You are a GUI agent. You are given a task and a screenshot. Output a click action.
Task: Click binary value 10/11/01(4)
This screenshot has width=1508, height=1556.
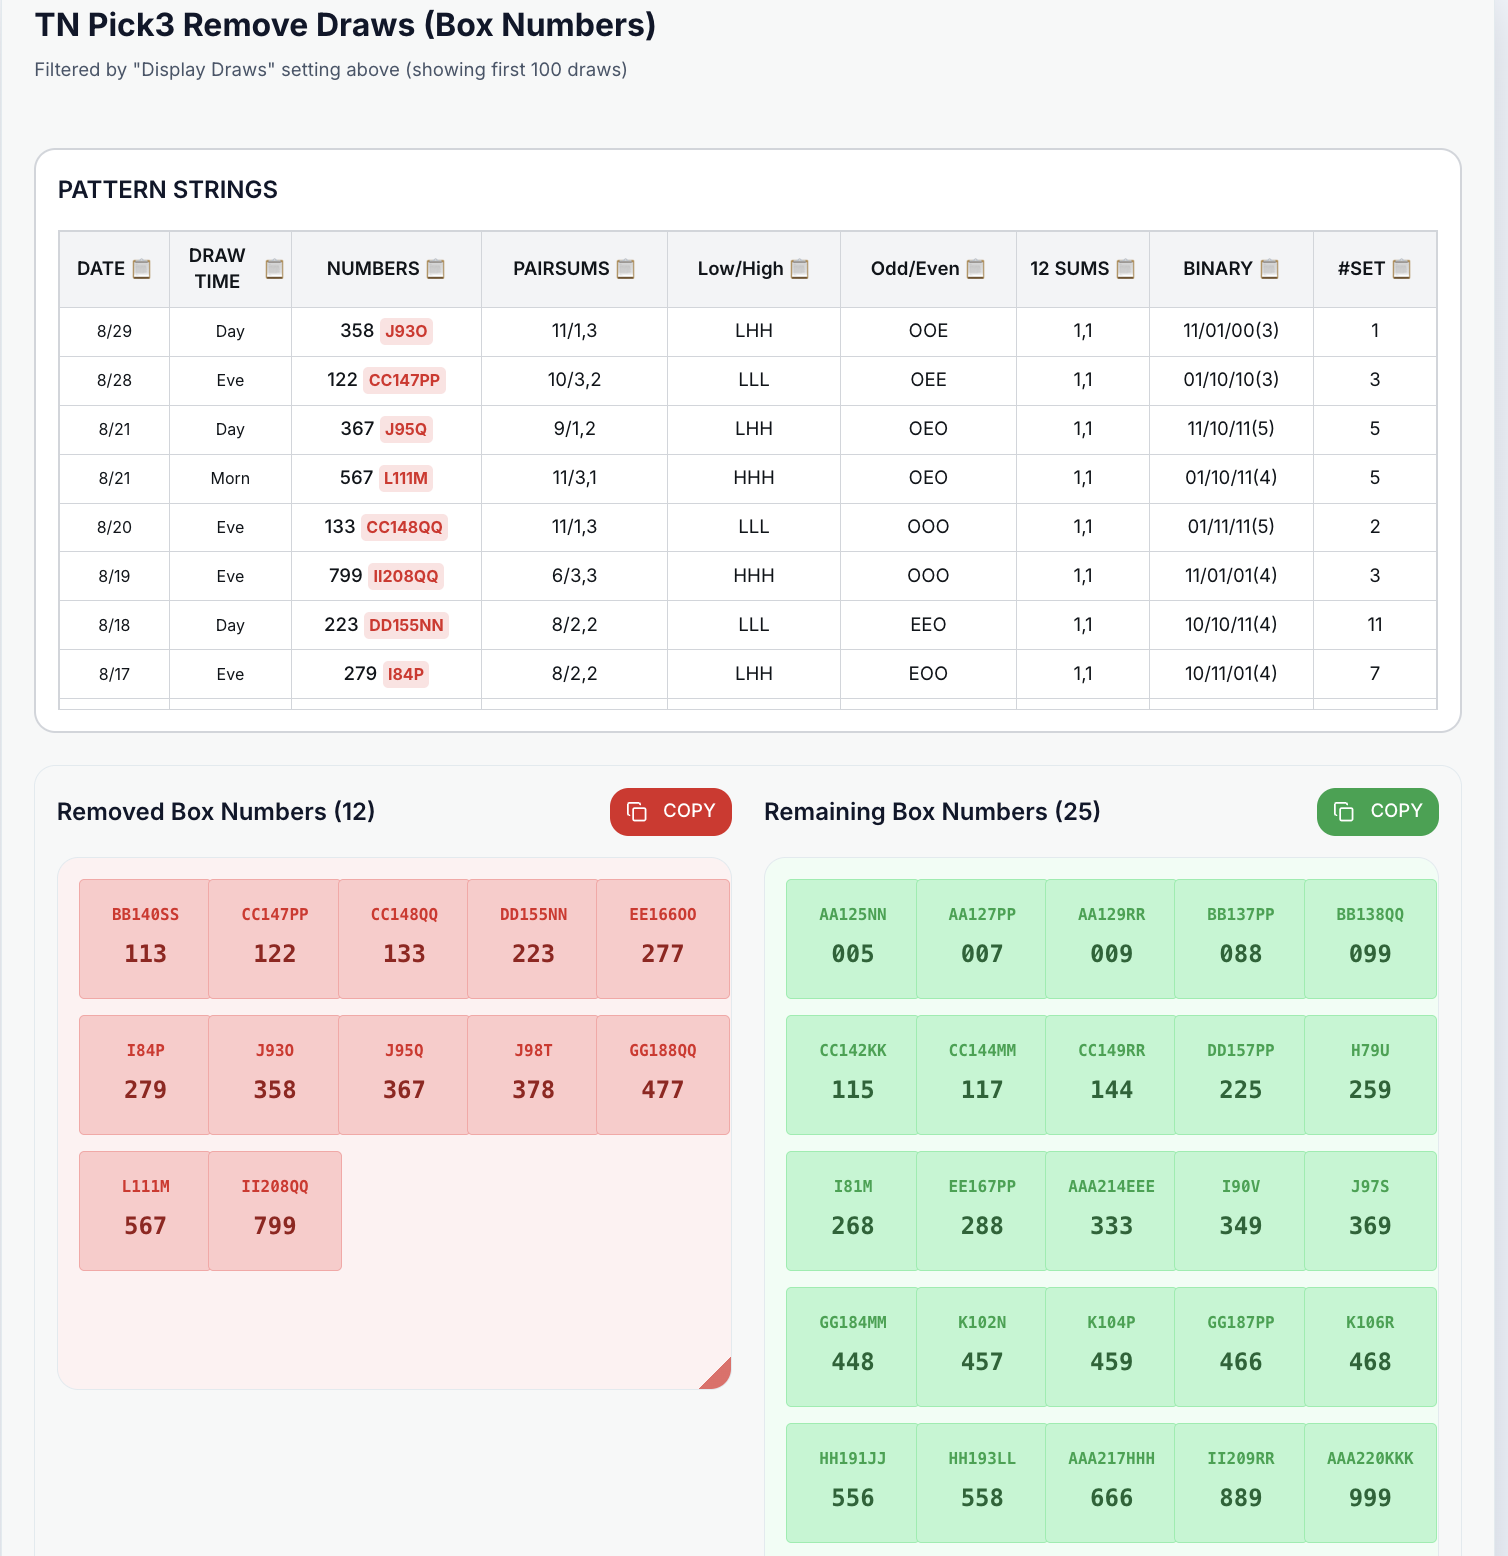[x=1231, y=674]
